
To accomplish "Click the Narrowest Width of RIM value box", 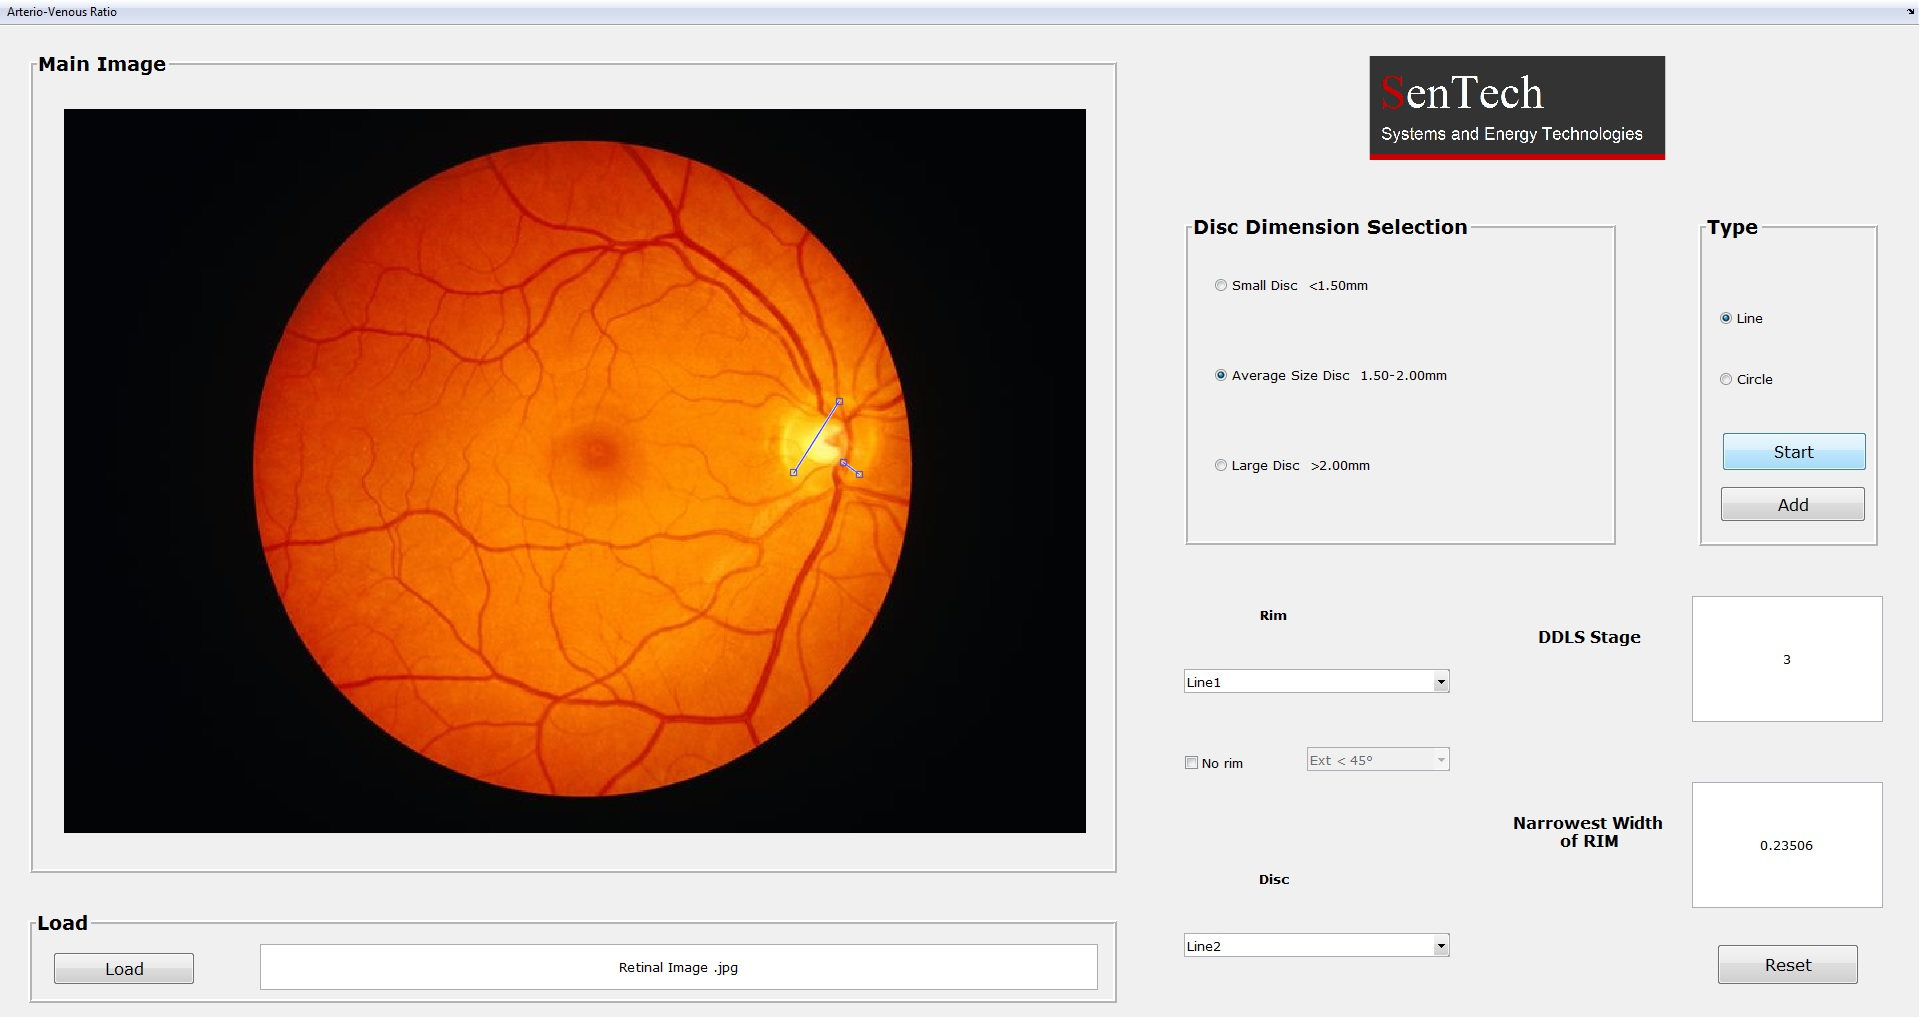I will [x=1787, y=845].
